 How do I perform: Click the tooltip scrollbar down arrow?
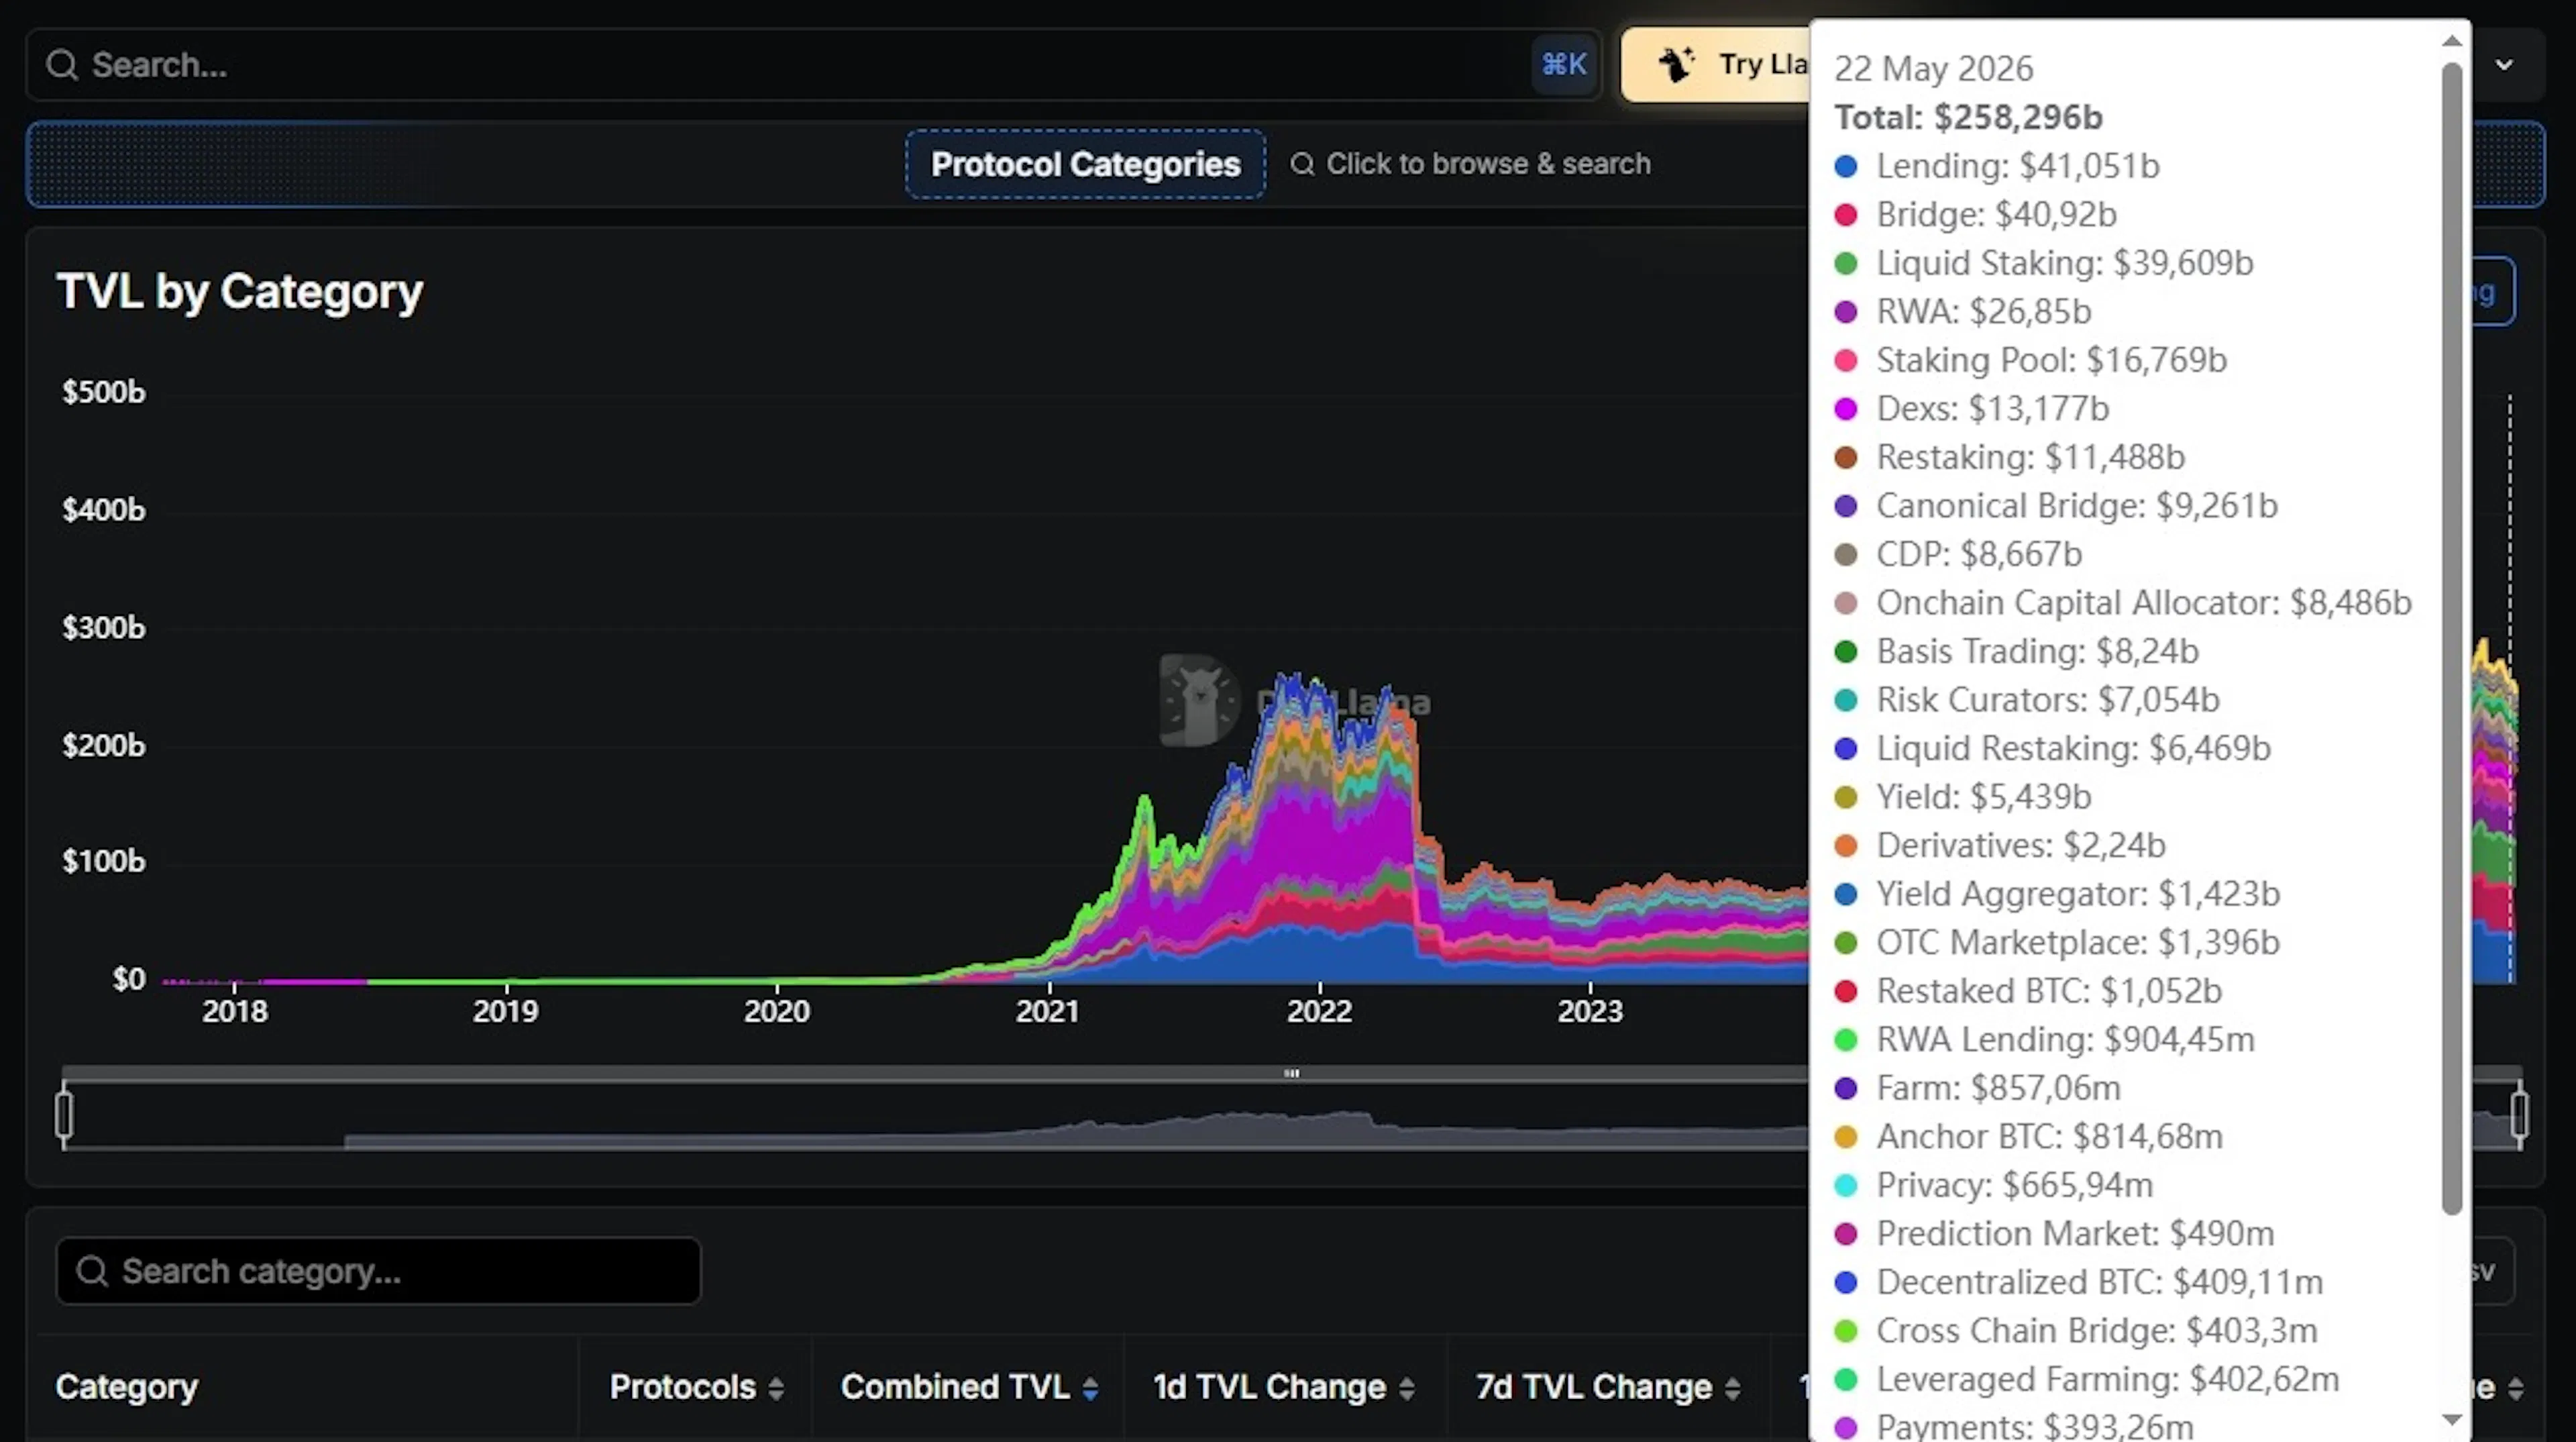click(2452, 1420)
